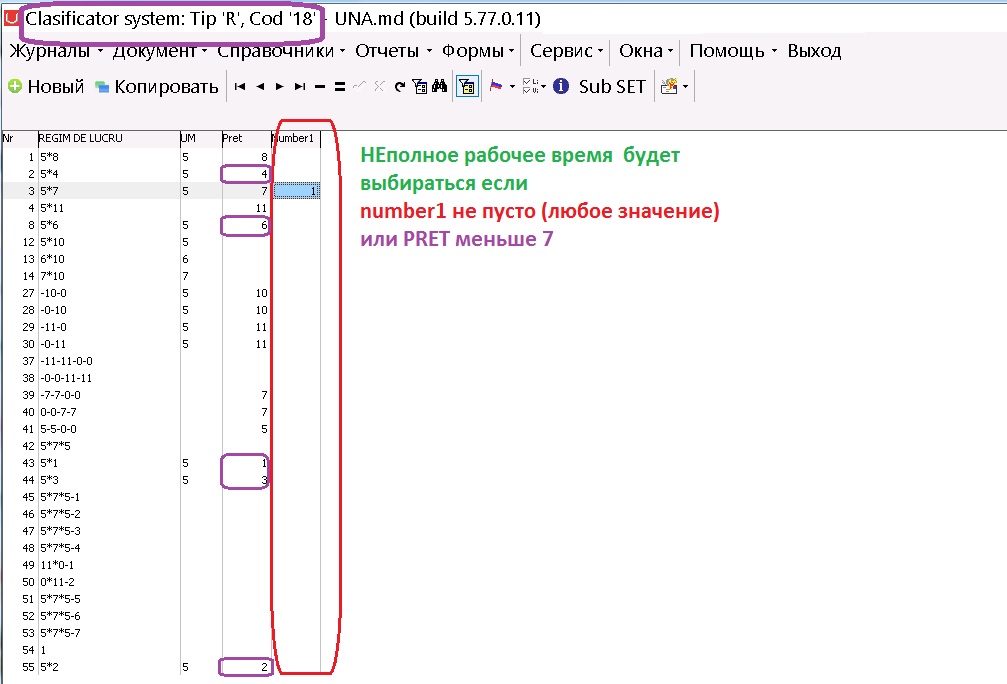This screenshot has width=1007, height=684.
Task: Click Выход to exit
Action: pos(814,51)
